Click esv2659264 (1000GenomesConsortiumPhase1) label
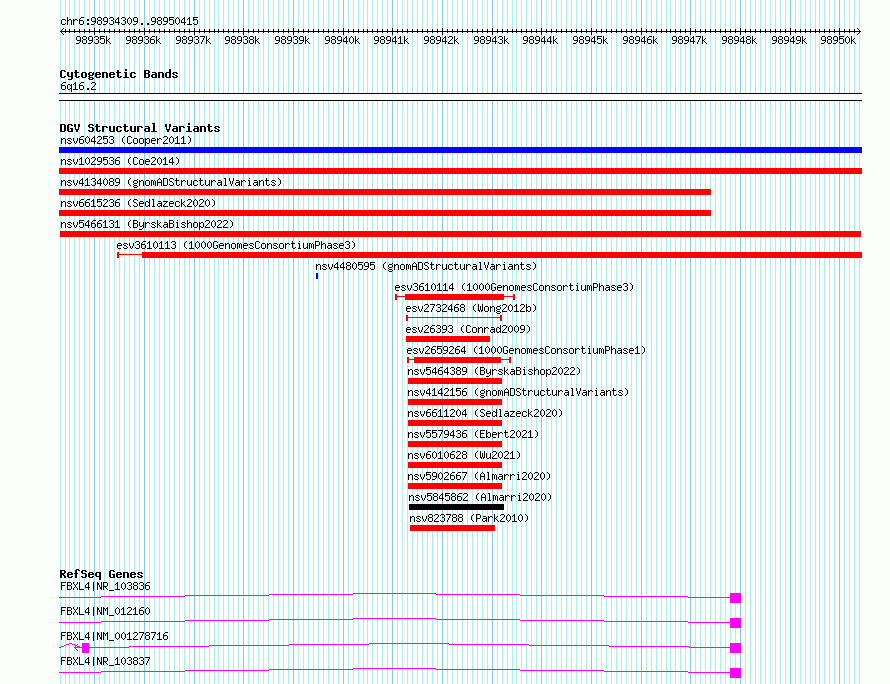The height and width of the screenshot is (684, 890). click(x=526, y=350)
